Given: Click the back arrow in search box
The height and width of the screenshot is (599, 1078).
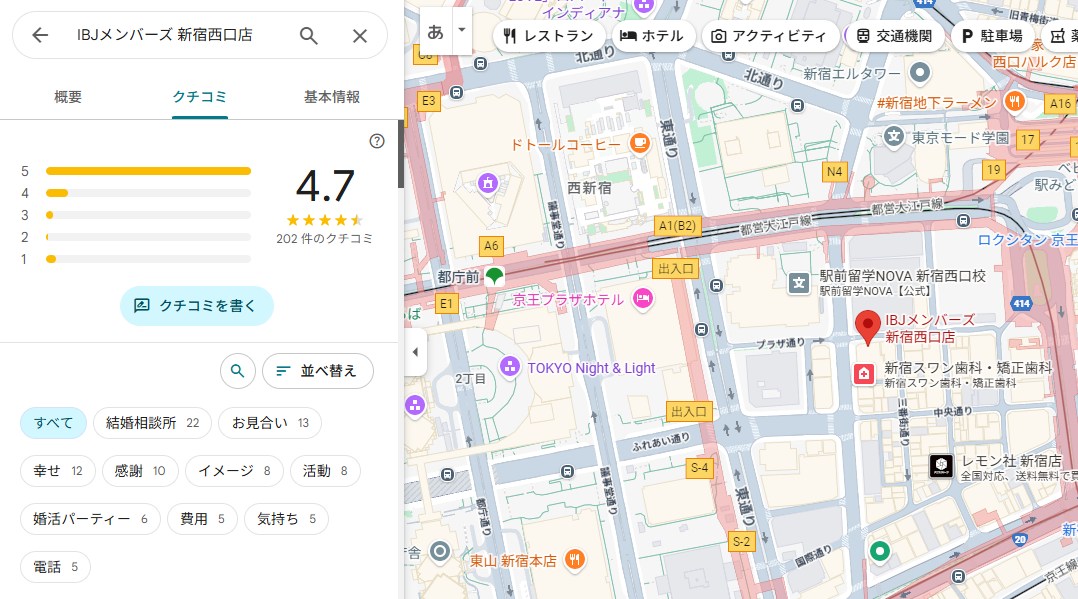Looking at the screenshot, I should point(40,36).
